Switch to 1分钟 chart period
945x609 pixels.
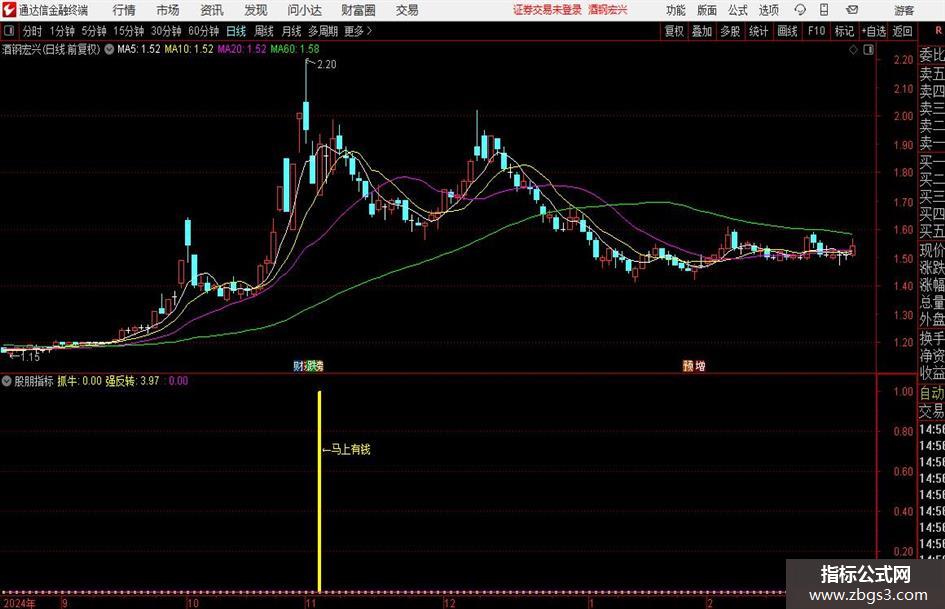(x=61, y=31)
